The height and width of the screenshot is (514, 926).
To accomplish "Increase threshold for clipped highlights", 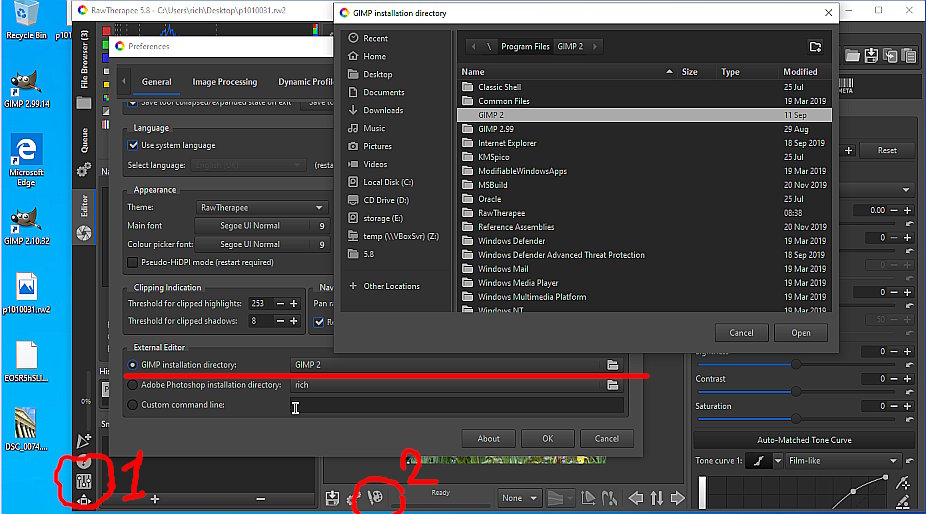I will tap(294, 304).
